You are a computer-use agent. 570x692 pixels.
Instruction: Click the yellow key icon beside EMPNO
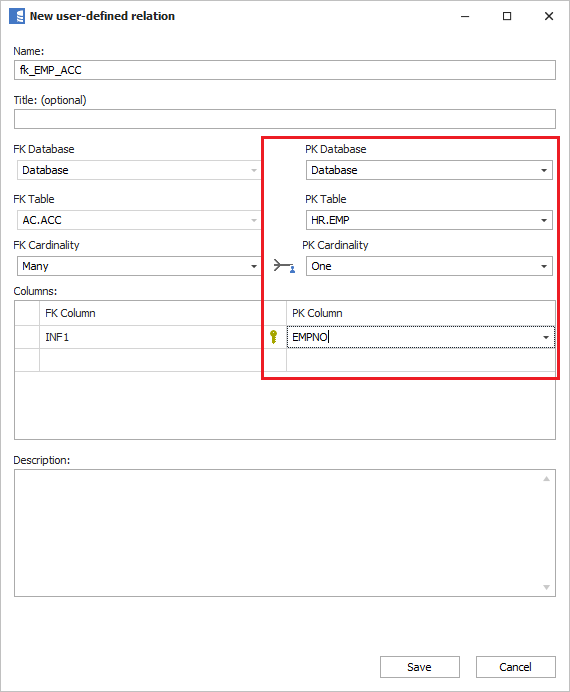274,337
